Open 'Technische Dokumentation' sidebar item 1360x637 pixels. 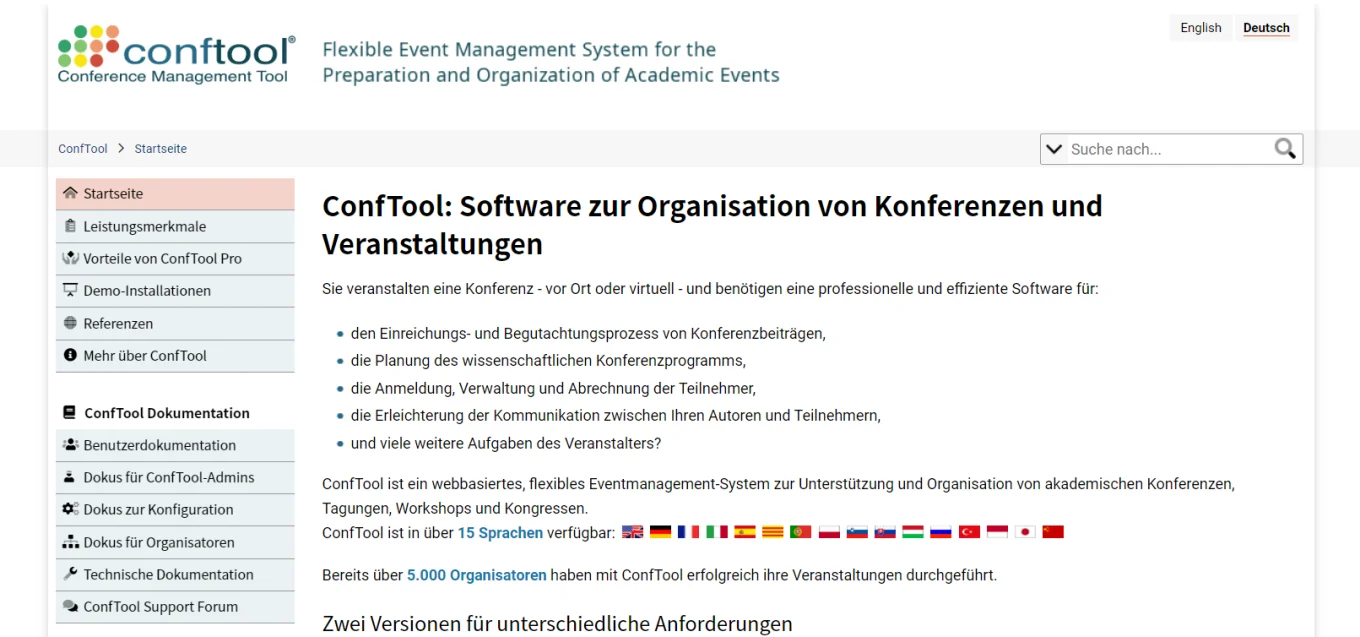tap(175, 574)
